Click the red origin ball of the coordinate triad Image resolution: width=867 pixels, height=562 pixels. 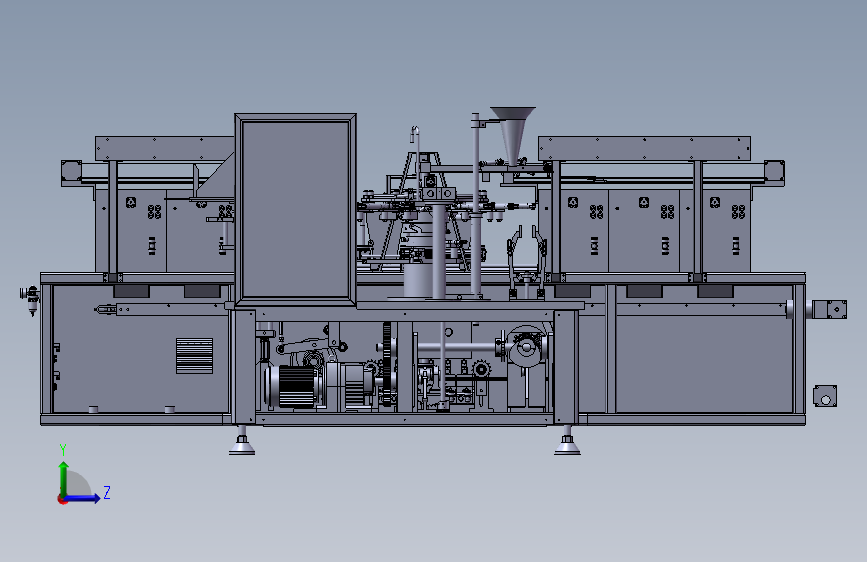pos(62,499)
